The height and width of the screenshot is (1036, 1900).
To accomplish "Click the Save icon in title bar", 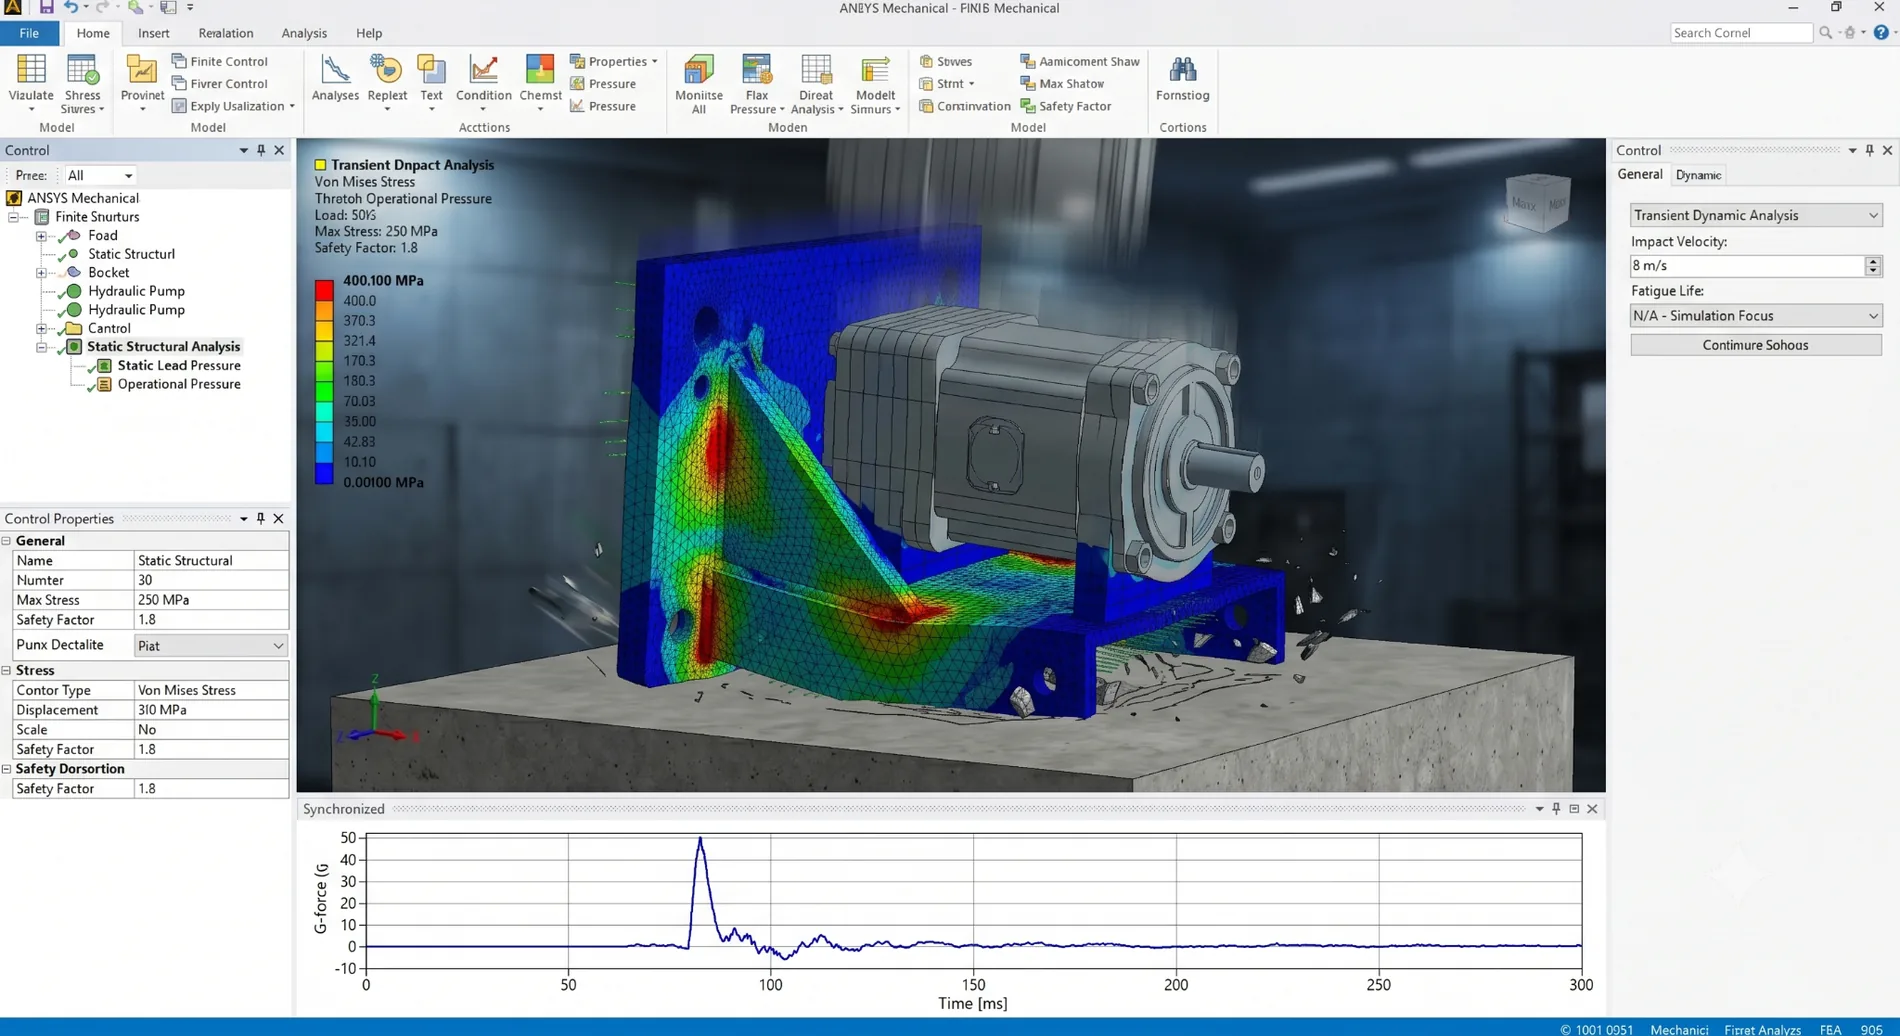I will pos(46,8).
